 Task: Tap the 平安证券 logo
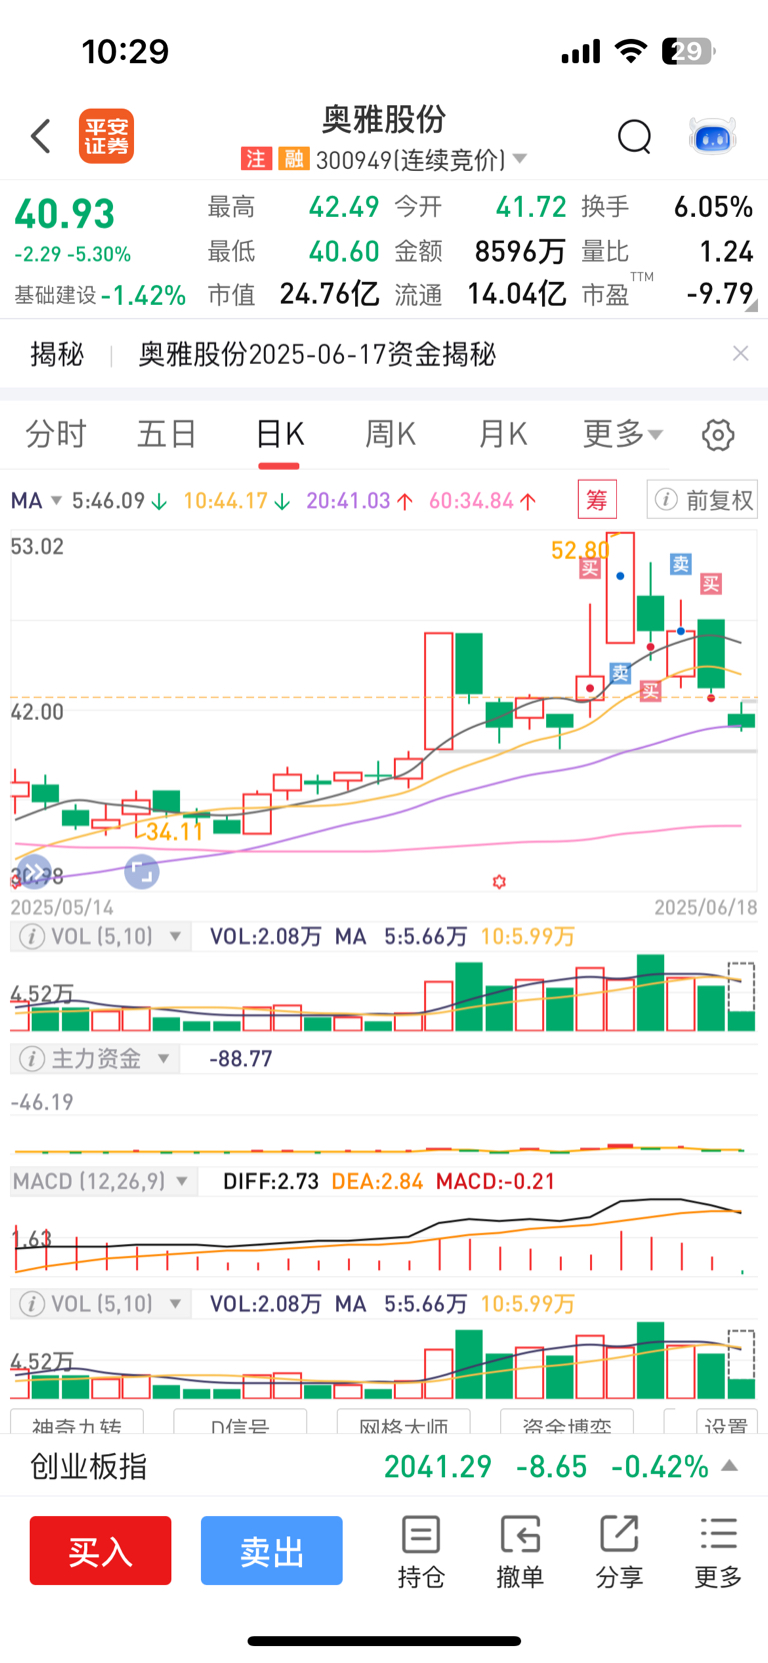click(x=106, y=136)
